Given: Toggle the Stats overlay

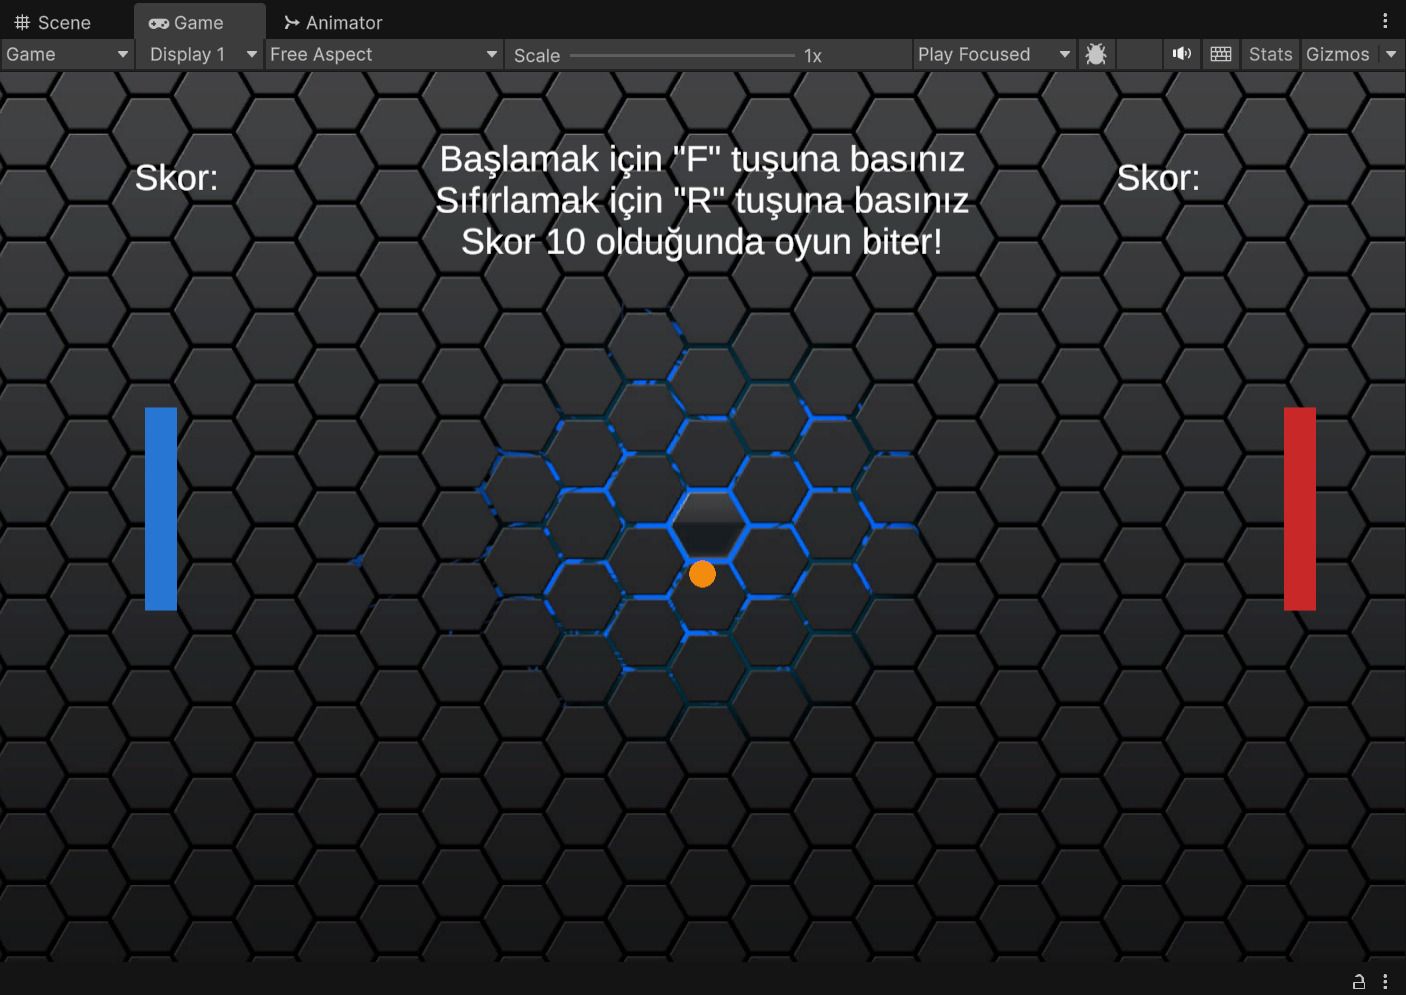Looking at the screenshot, I should point(1270,54).
